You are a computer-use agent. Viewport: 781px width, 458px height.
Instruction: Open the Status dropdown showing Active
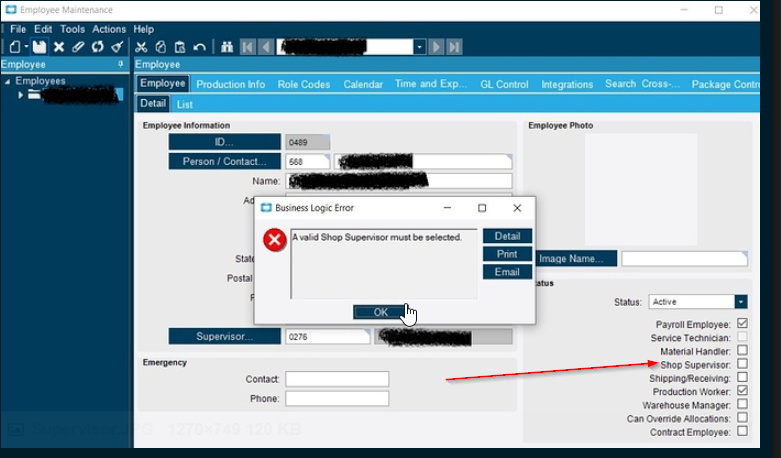point(741,302)
